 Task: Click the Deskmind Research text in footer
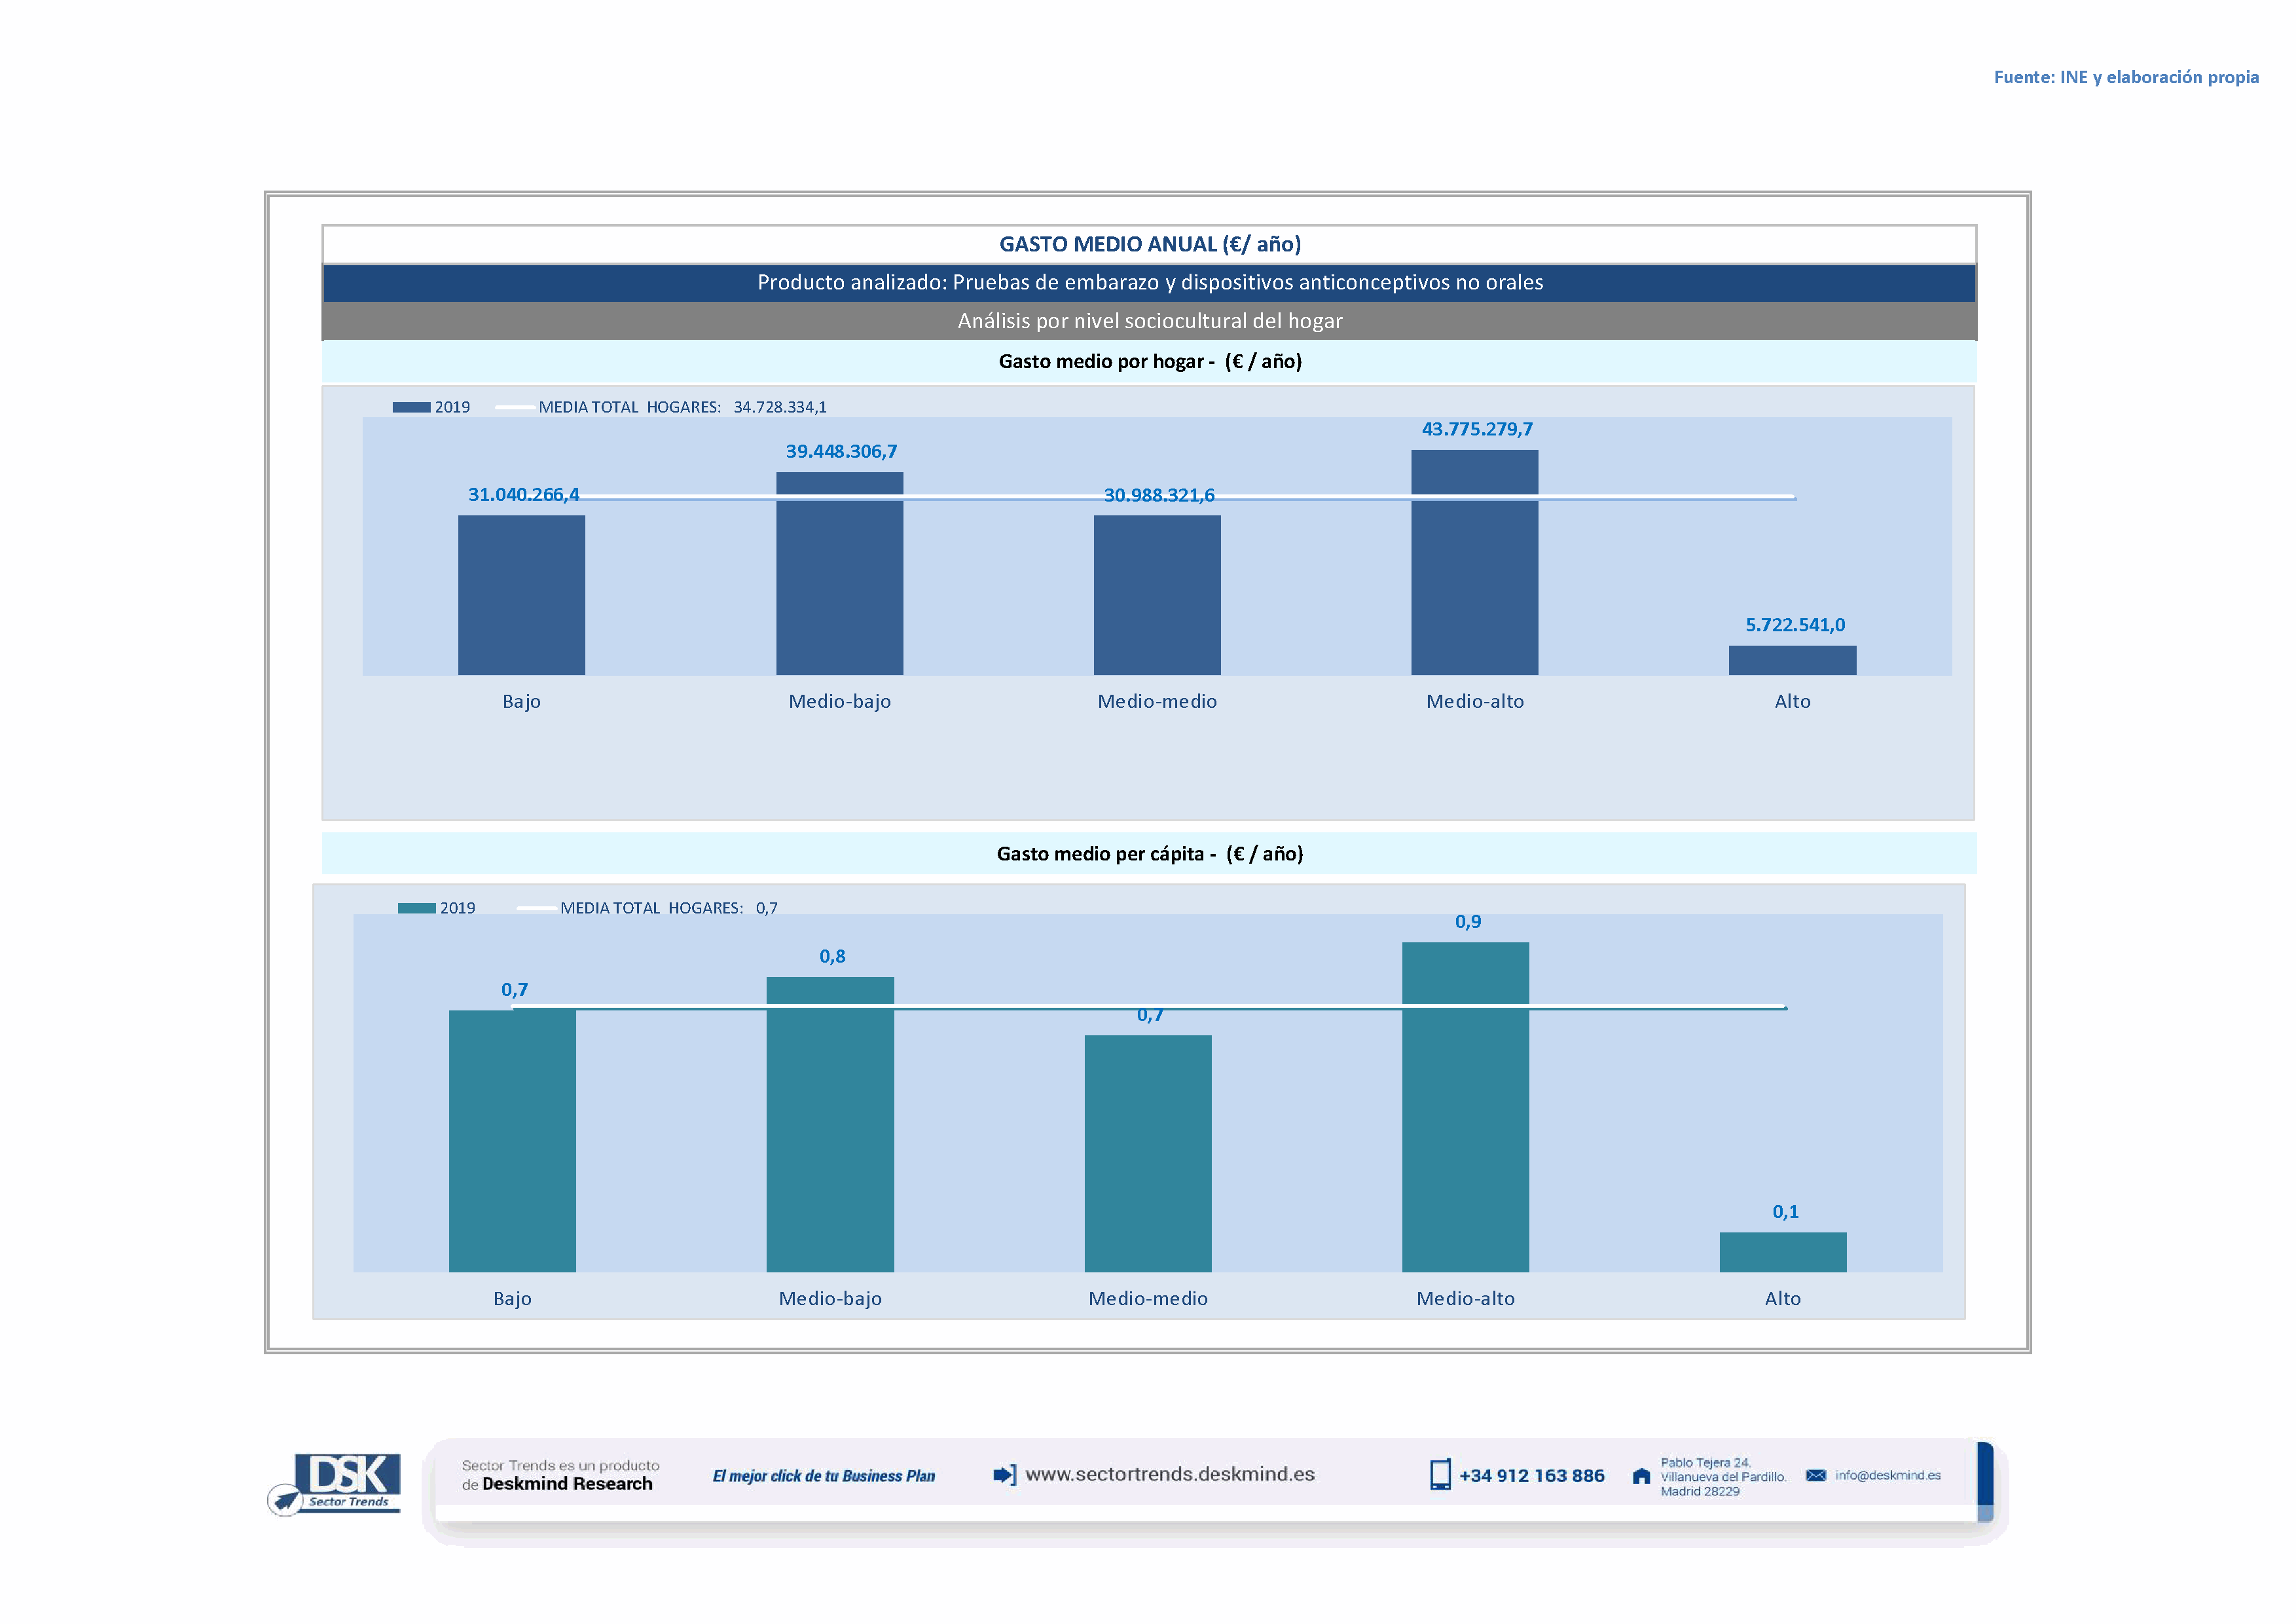pyautogui.click(x=567, y=1484)
